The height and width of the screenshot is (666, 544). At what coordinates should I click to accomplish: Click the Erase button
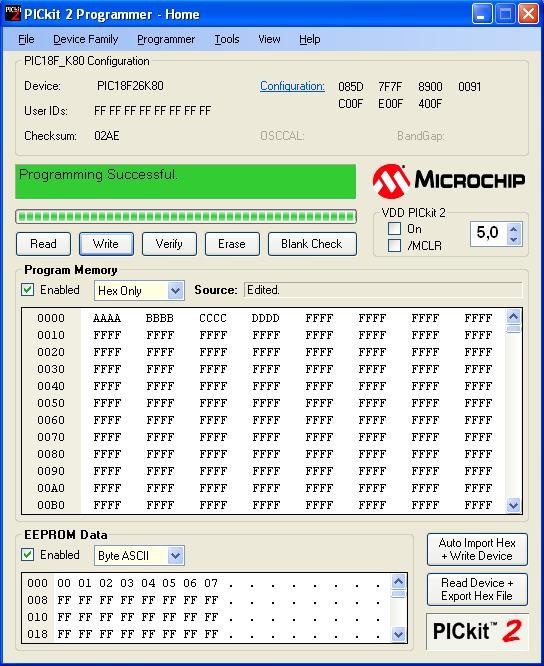[x=232, y=244]
